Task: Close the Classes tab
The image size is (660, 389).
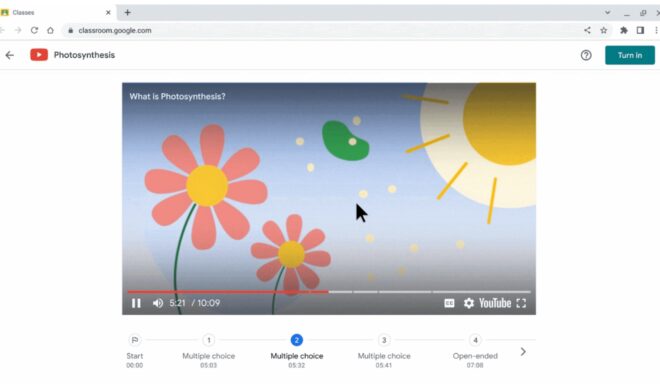Action: [x=108, y=13]
